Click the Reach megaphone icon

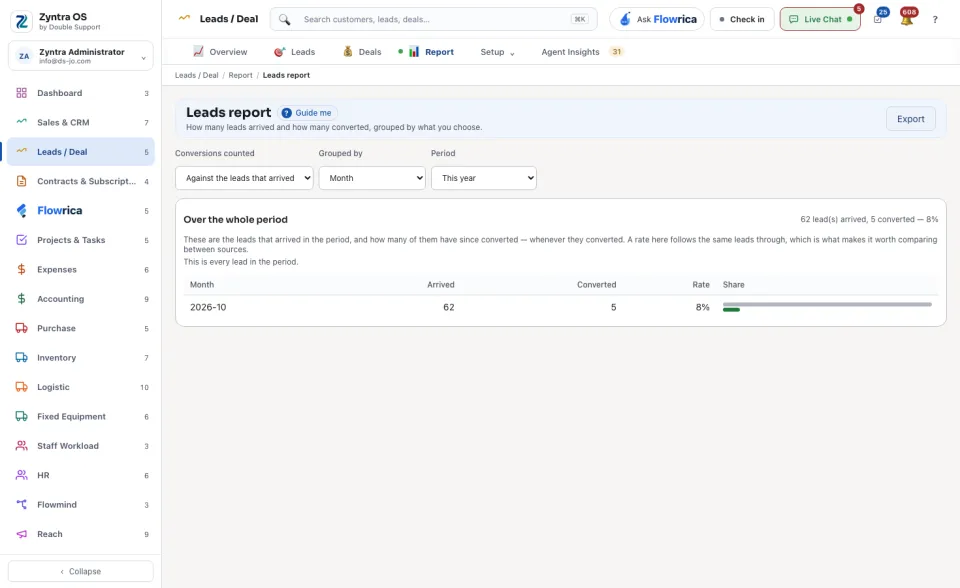(21, 534)
